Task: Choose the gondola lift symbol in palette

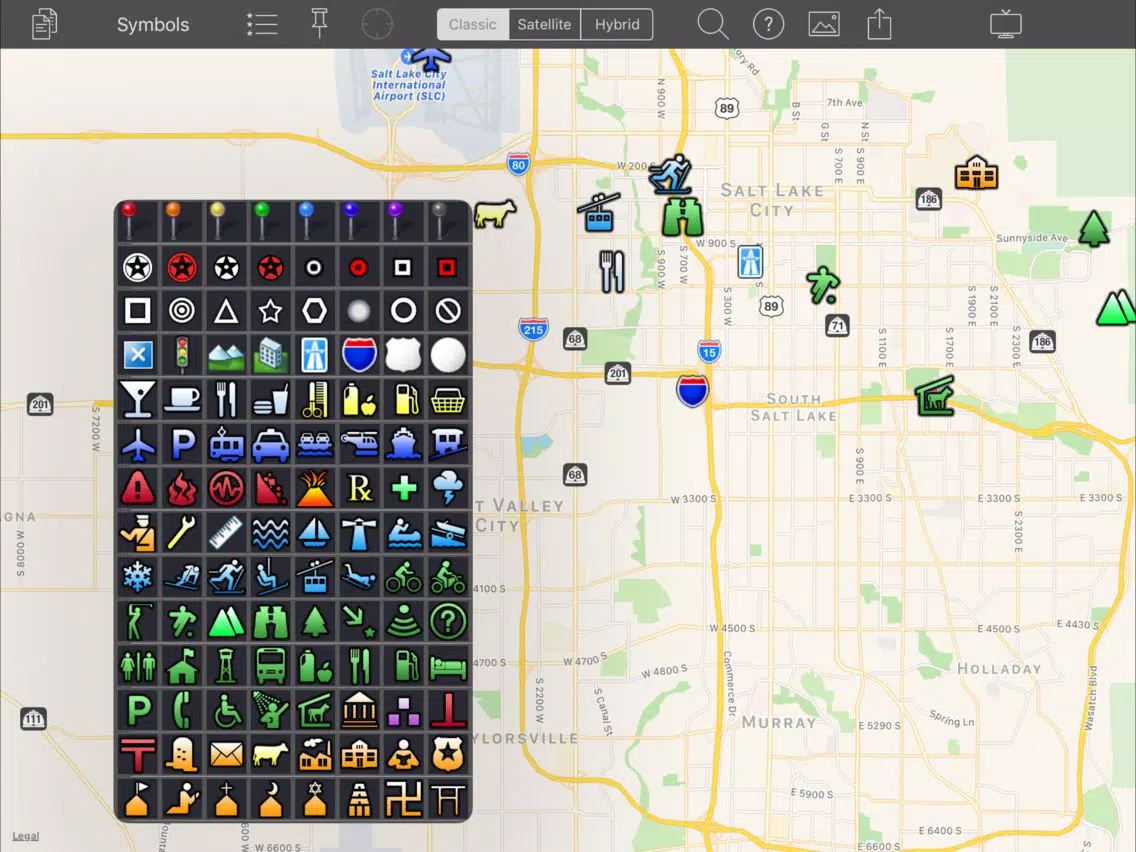Action: point(314,577)
